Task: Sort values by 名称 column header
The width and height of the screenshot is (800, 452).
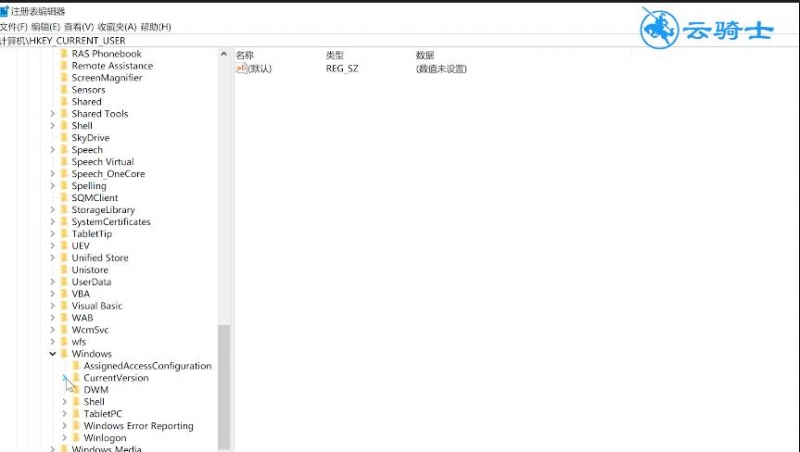Action: pyautogui.click(x=245, y=55)
